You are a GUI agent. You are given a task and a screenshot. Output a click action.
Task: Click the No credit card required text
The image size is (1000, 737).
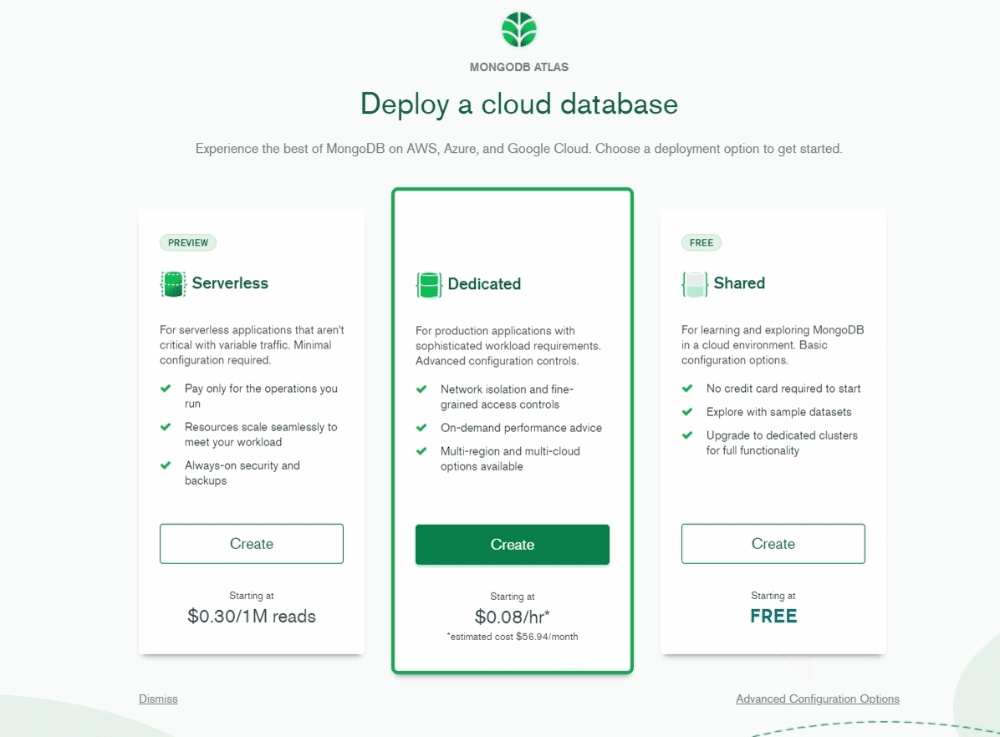coord(783,388)
